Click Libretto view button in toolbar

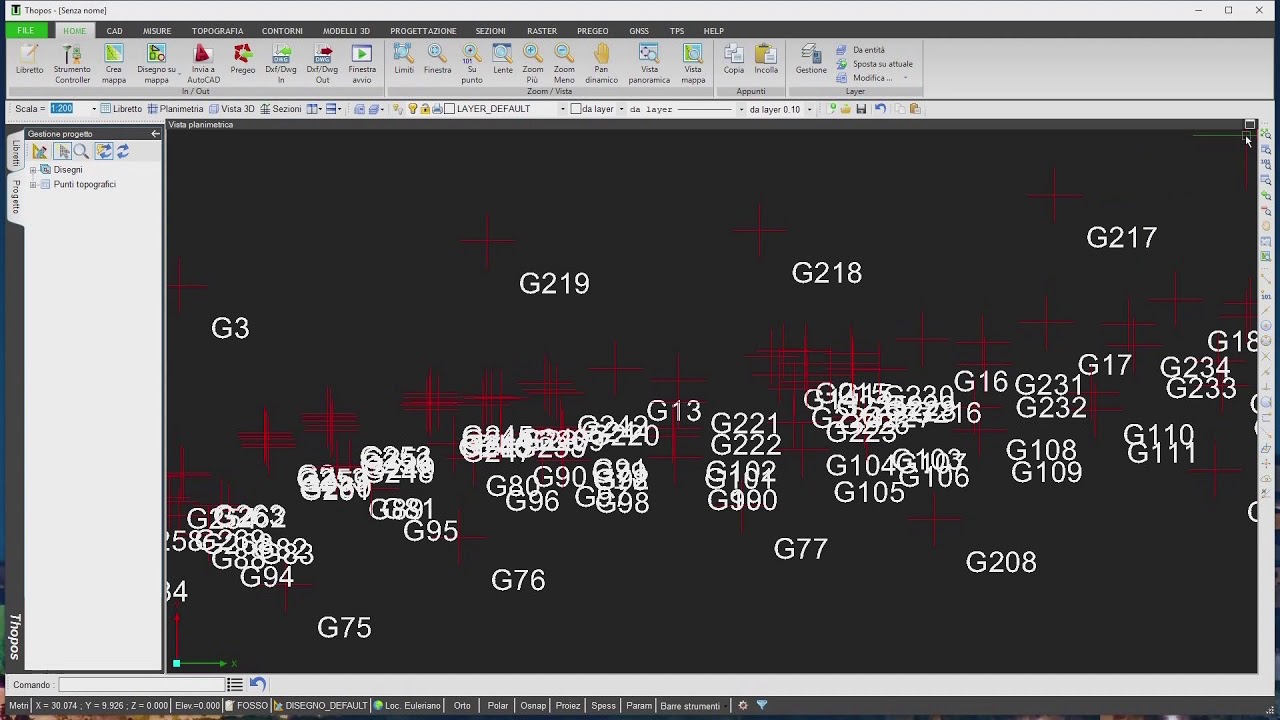[121, 109]
